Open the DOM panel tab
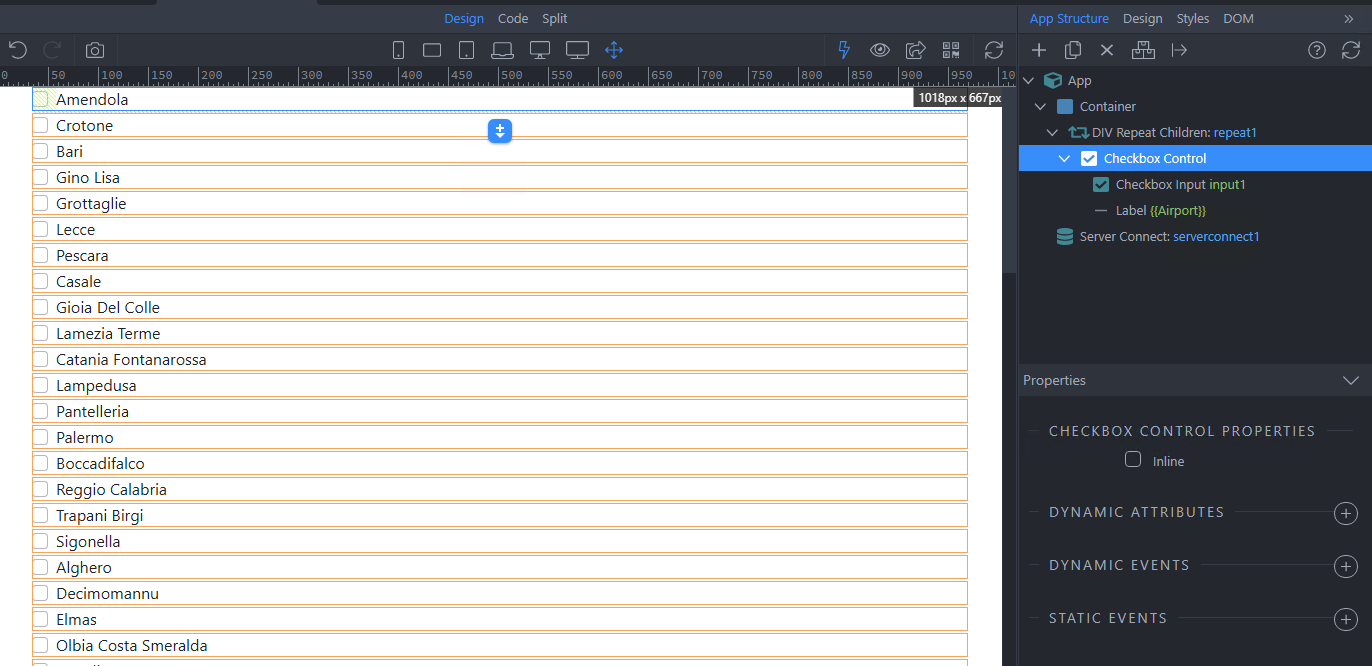 click(x=1238, y=19)
